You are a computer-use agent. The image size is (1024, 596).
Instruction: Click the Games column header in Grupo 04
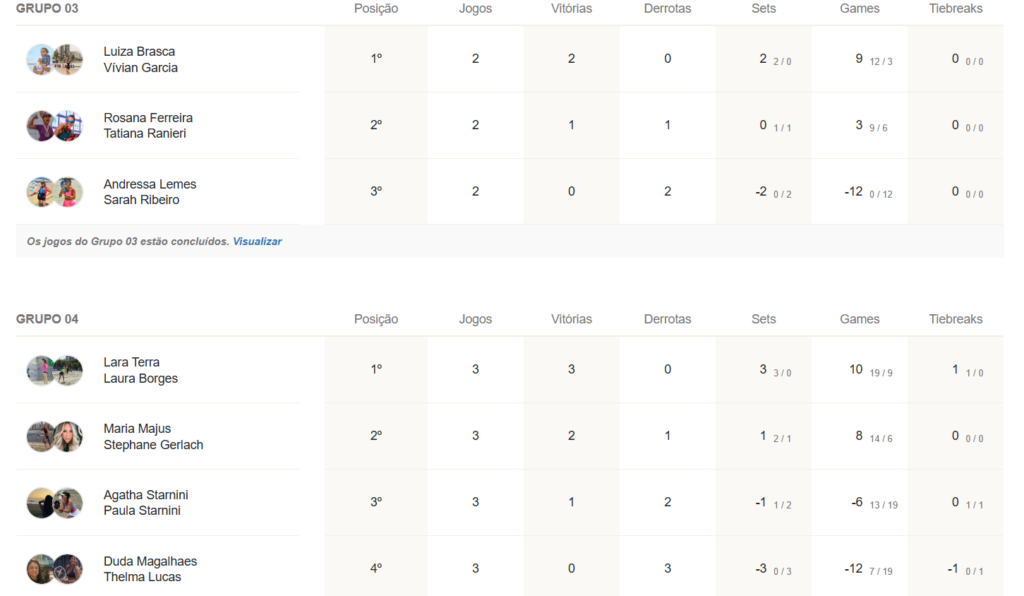[x=859, y=319]
